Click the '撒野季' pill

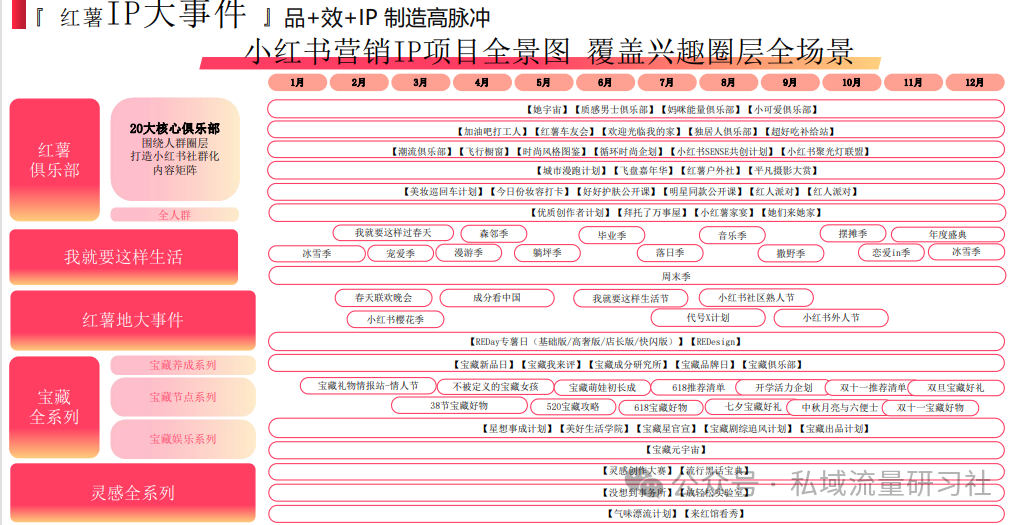tap(791, 253)
